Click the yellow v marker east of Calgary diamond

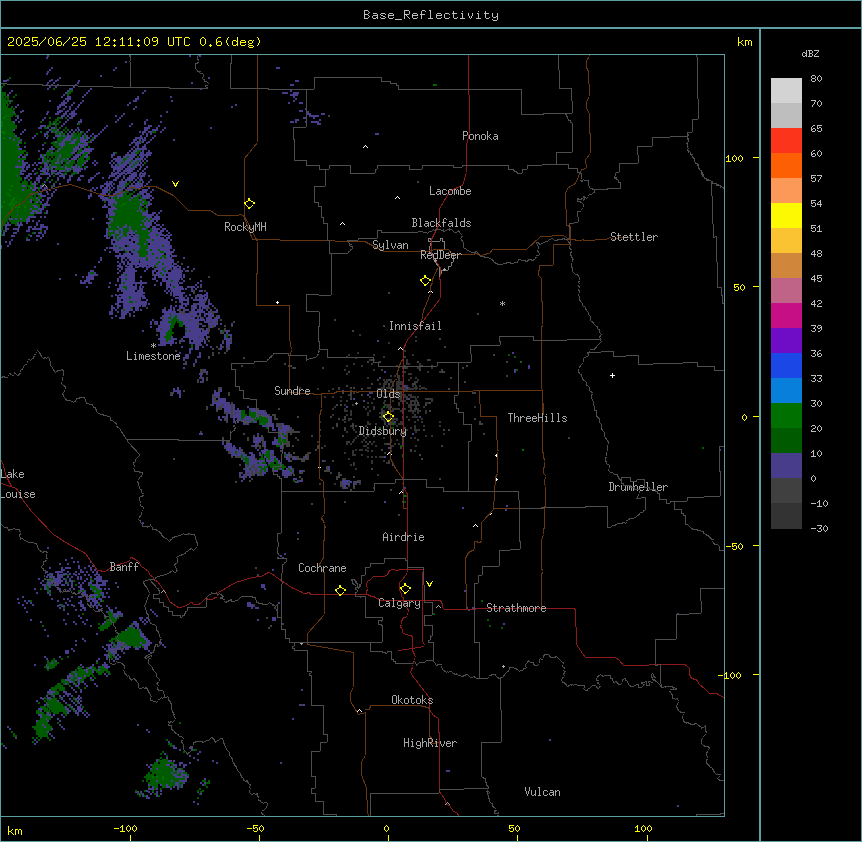(429, 584)
